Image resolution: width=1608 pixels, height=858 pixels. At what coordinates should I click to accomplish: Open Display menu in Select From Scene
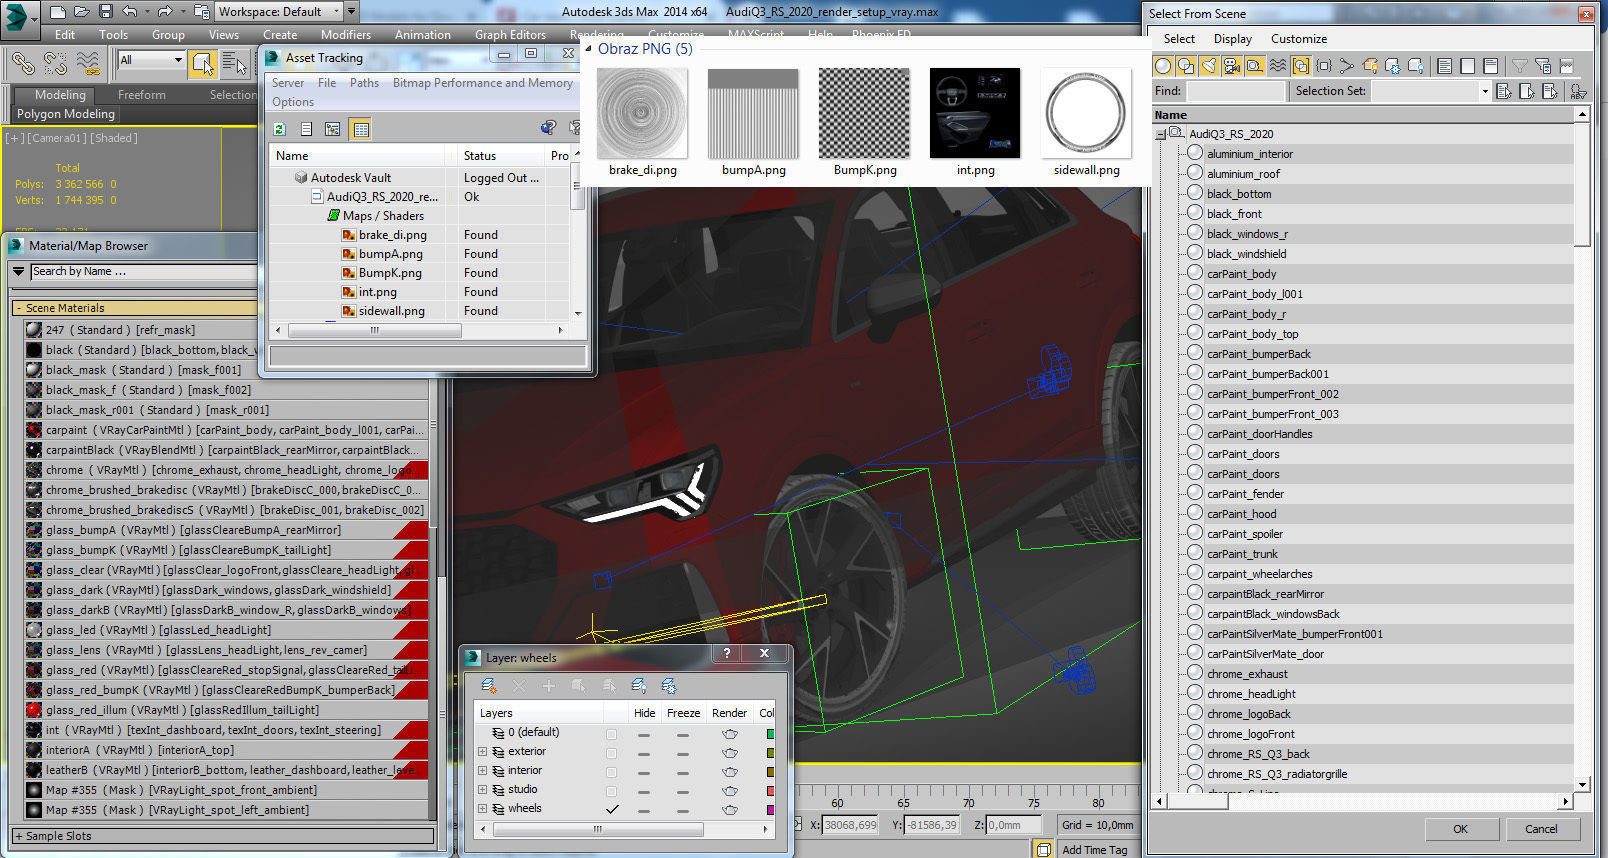pos(1233,39)
